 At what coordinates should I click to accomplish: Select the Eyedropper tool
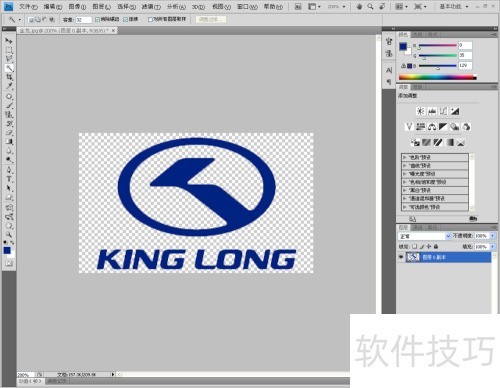[x=9, y=86]
